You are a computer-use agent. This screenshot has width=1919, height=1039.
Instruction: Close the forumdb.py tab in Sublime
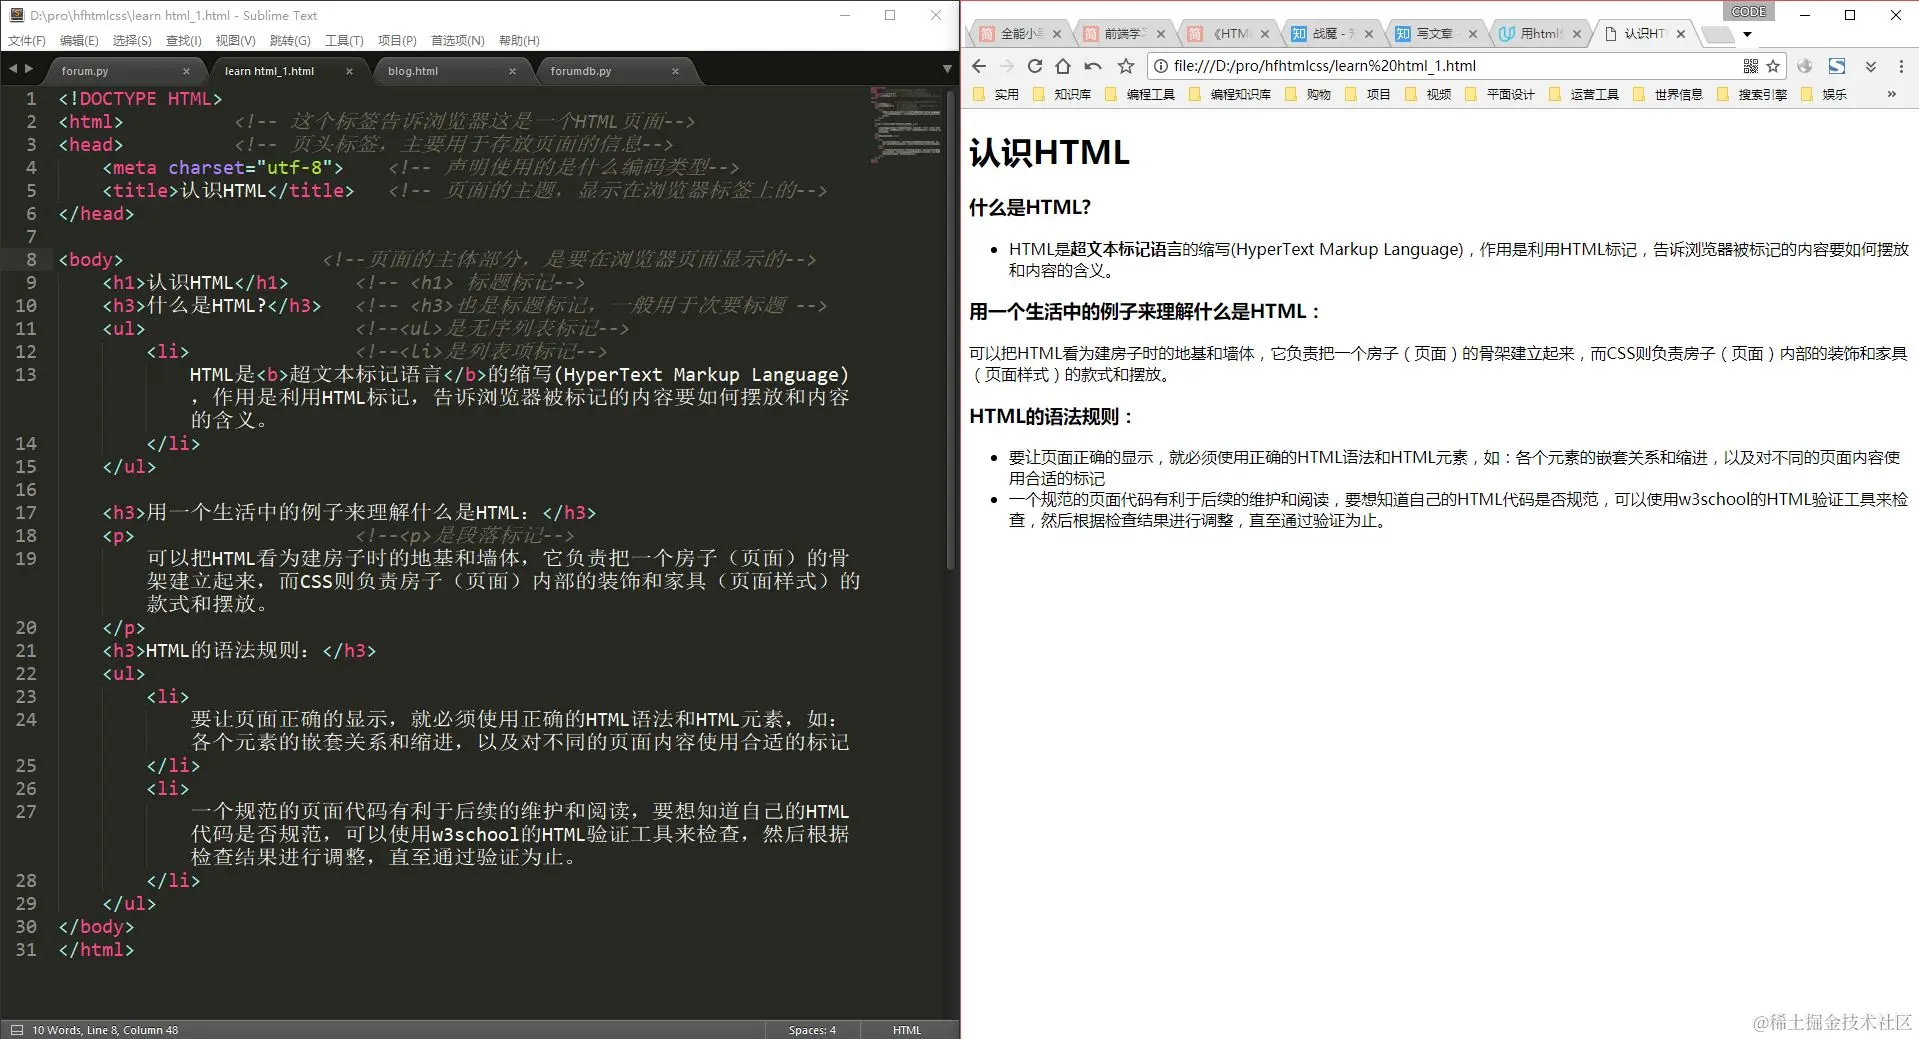[x=675, y=71]
